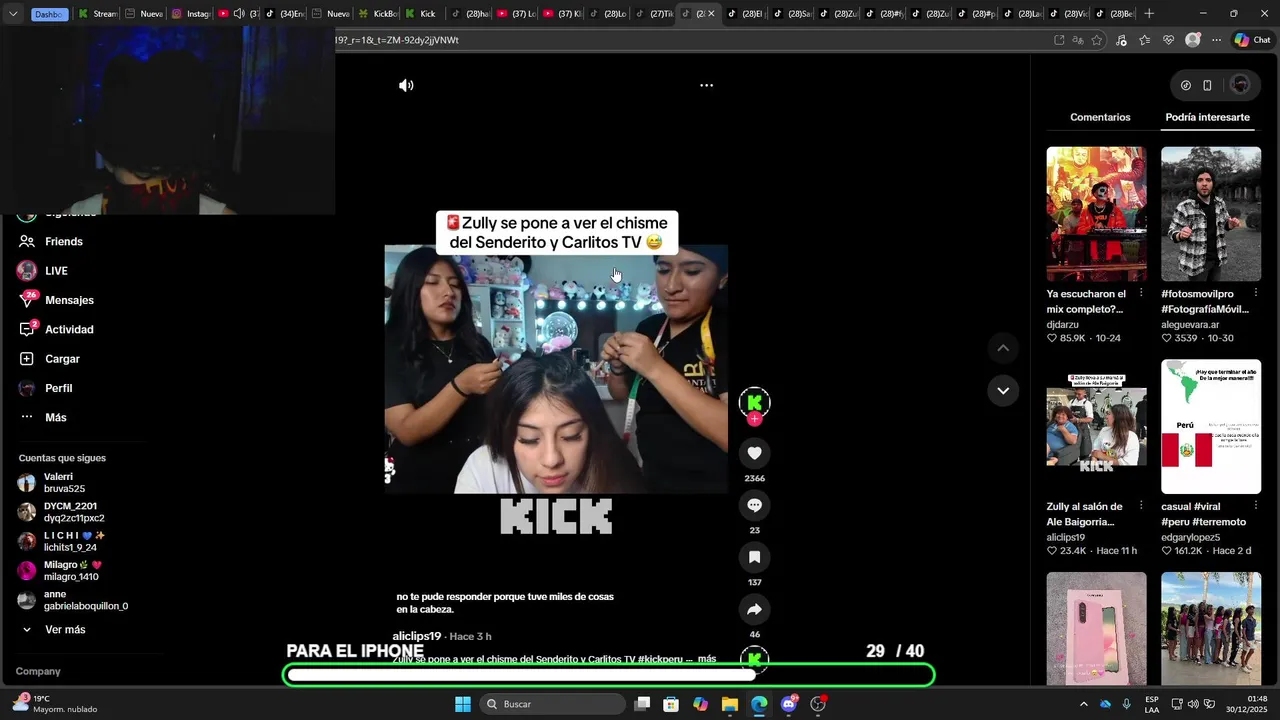Show hidden system tray icons chevron
The image size is (1280, 720).
point(1084,704)
